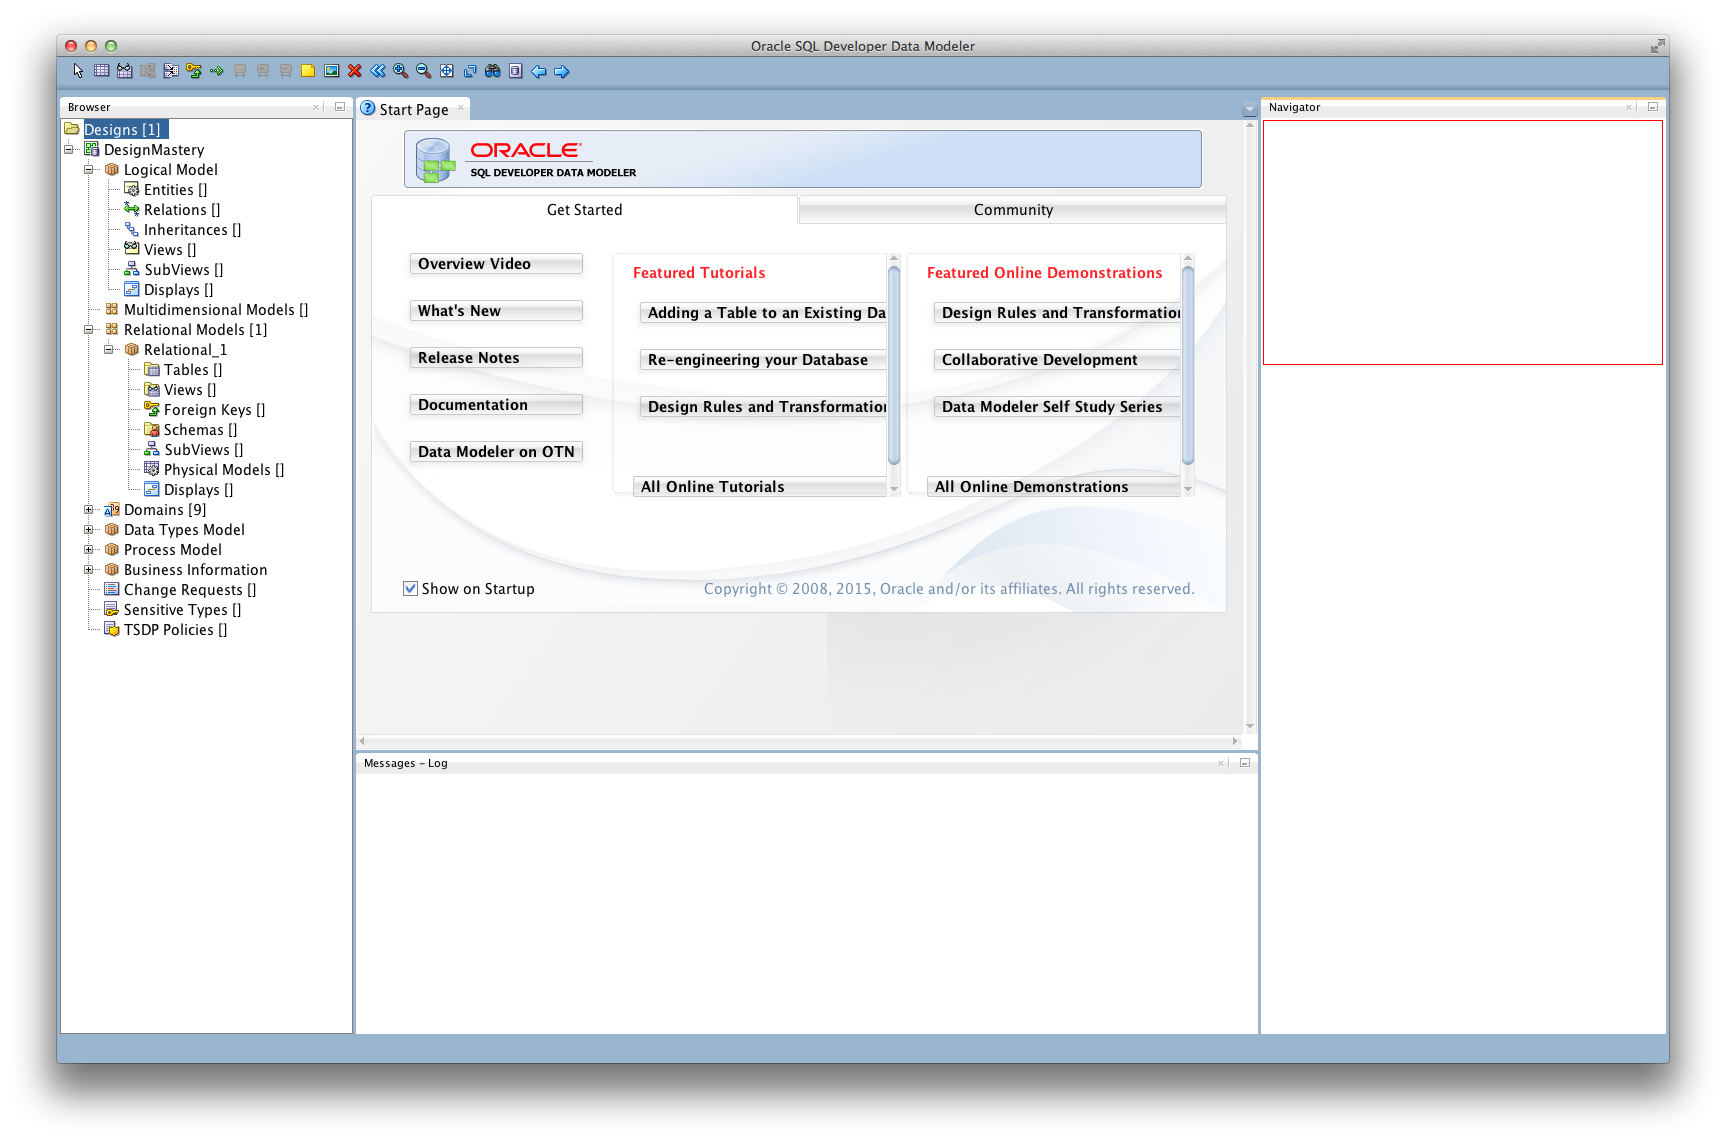Click the yellow New Note icon

308,71
